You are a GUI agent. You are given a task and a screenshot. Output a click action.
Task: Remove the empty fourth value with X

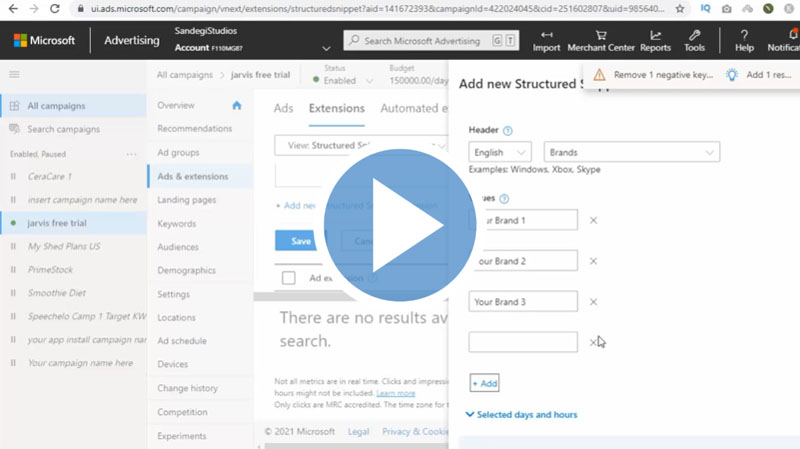pyautogui.click(x=593, y=342)
